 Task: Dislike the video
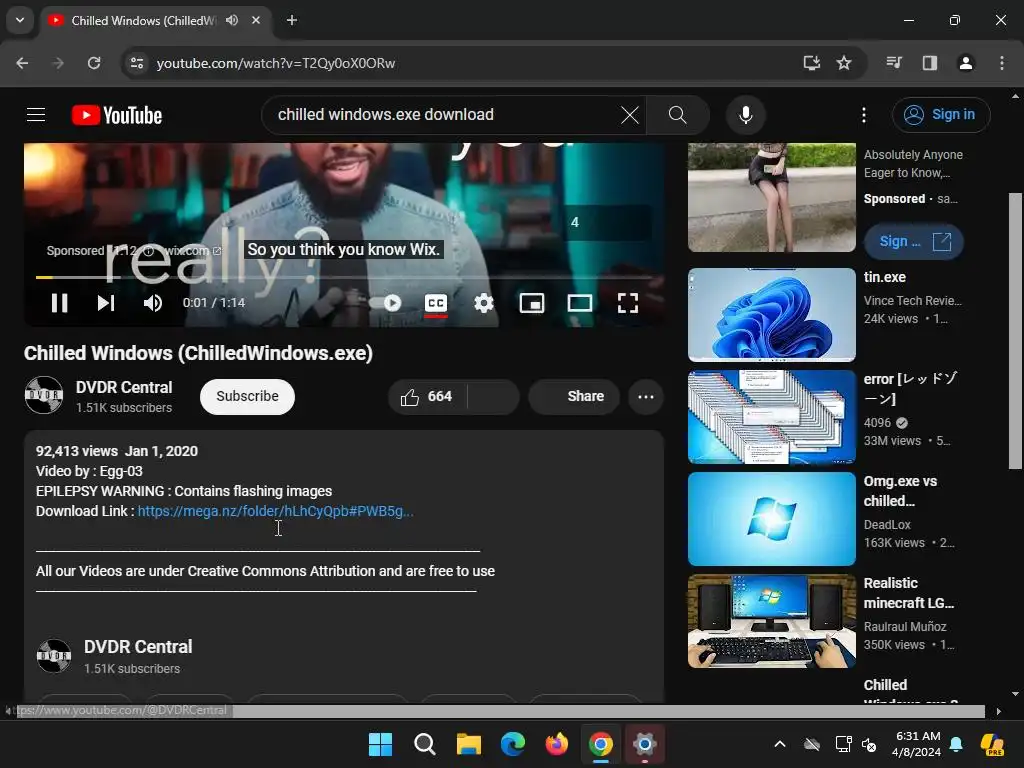coord(494,396)
